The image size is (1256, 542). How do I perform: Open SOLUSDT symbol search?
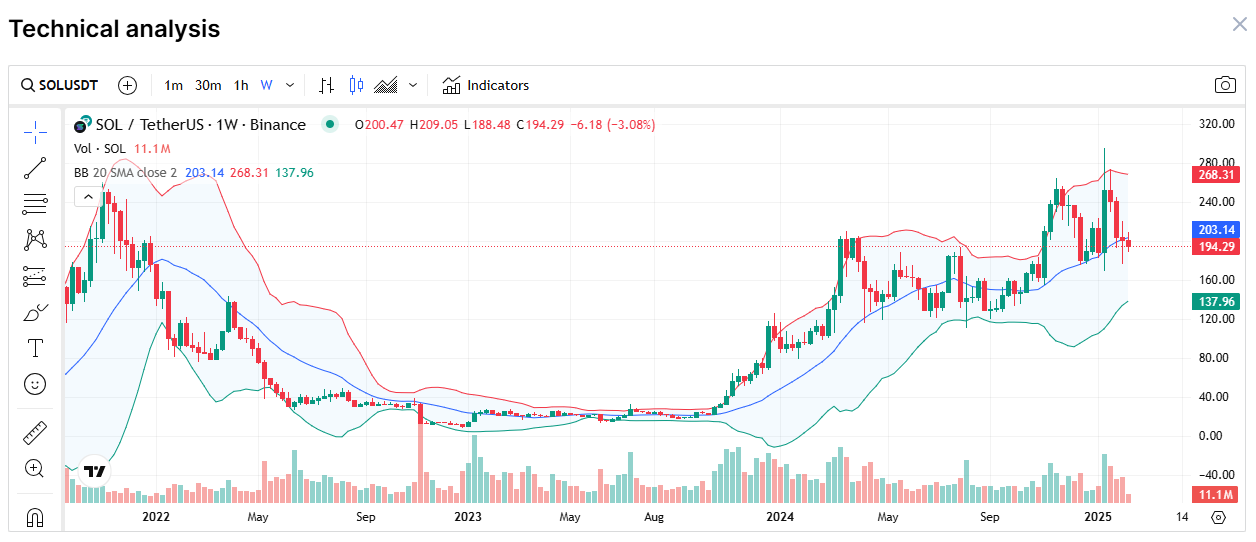pyautogui.click(x=60, y=85)
